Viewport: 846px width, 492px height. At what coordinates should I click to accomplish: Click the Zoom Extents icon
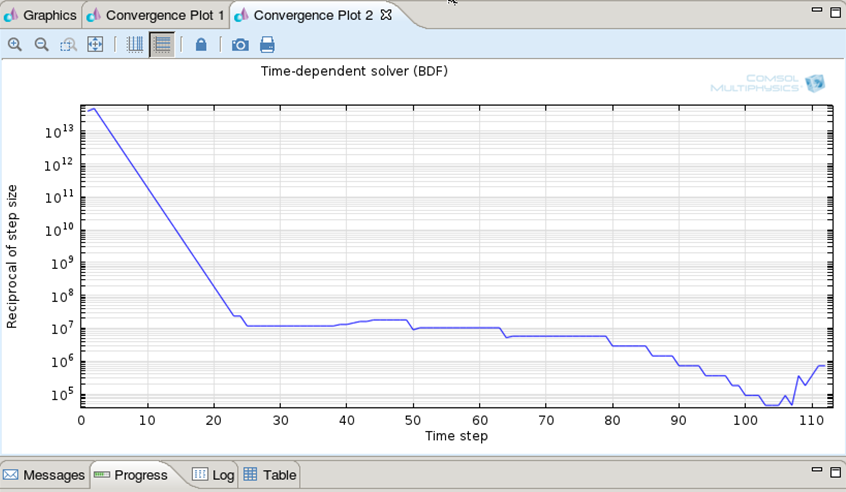pyautogui.click(x=95, y=45)
